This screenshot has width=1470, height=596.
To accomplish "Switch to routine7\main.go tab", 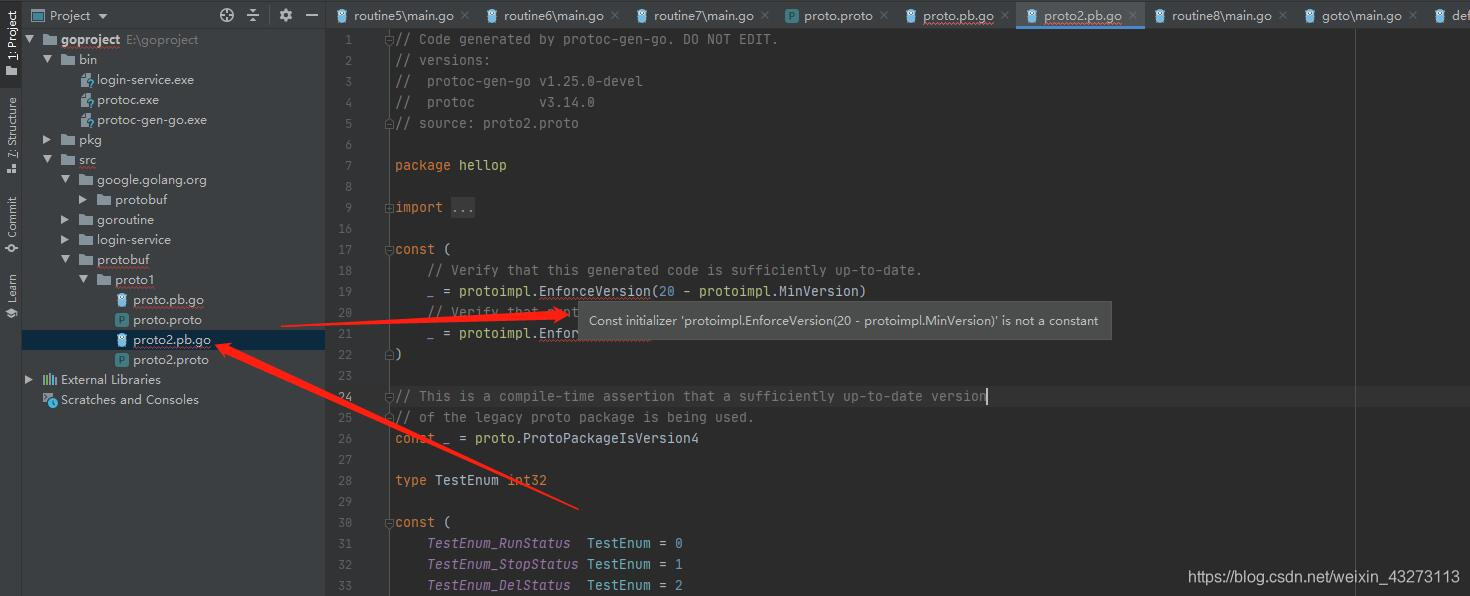I will coord(702,16).
